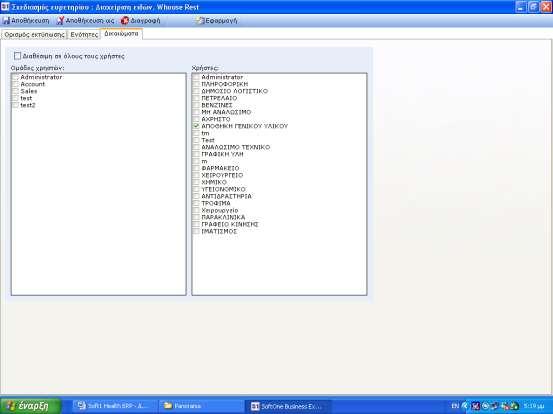
Task: Enable Διαθέσιμη σε όλους τους χρήστες checkbox
Action: (x=17, y=56)
